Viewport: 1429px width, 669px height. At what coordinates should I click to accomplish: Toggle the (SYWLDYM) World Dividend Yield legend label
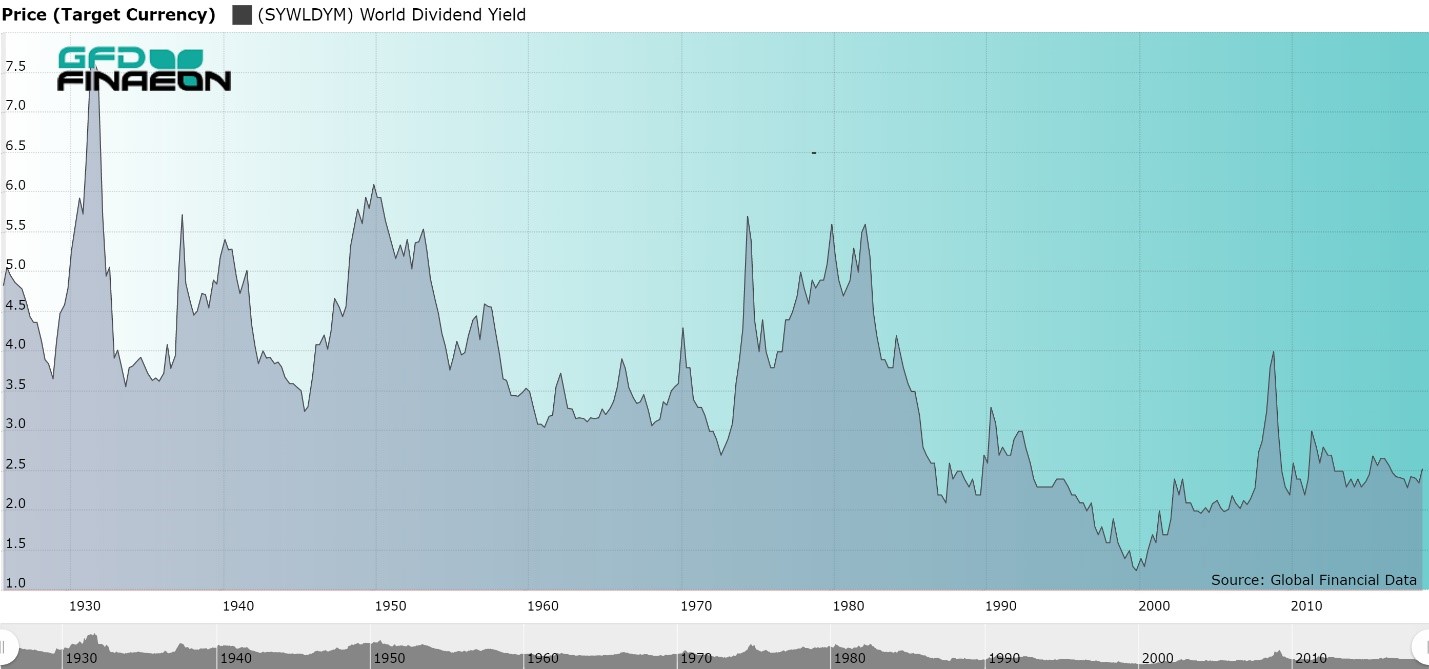[x=391, y=15]
